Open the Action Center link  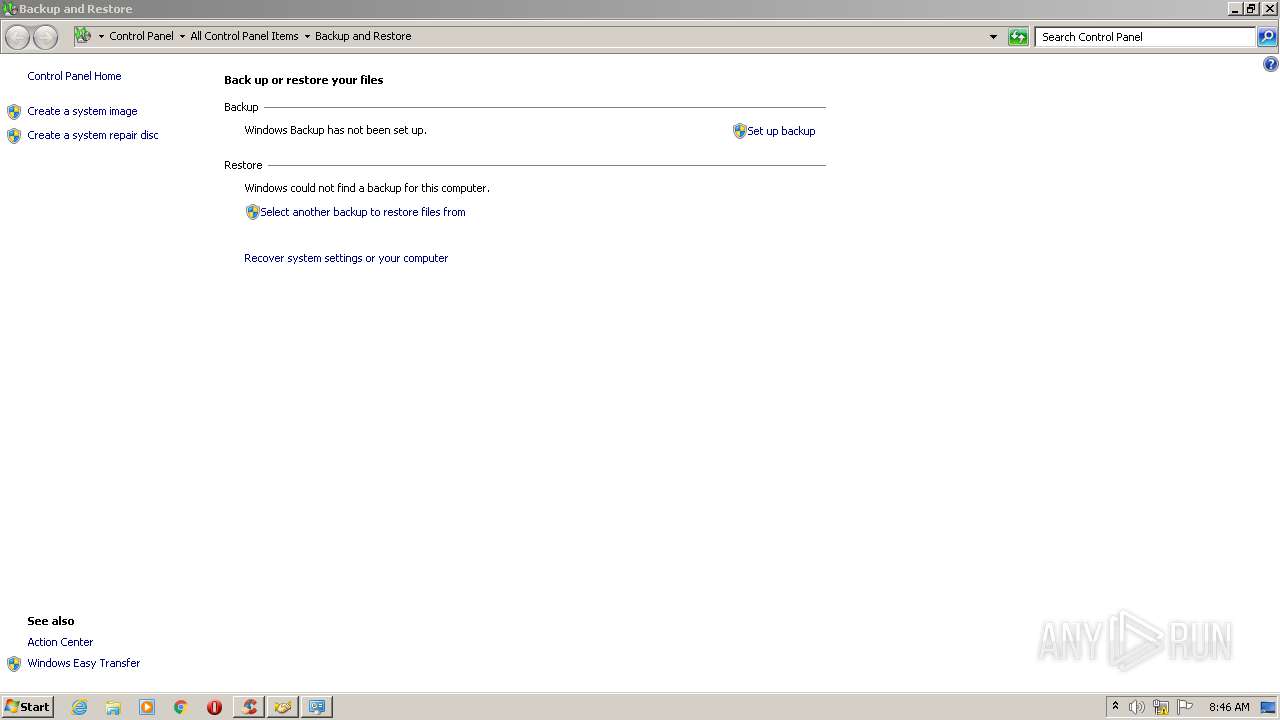click(x=60, y=642)
